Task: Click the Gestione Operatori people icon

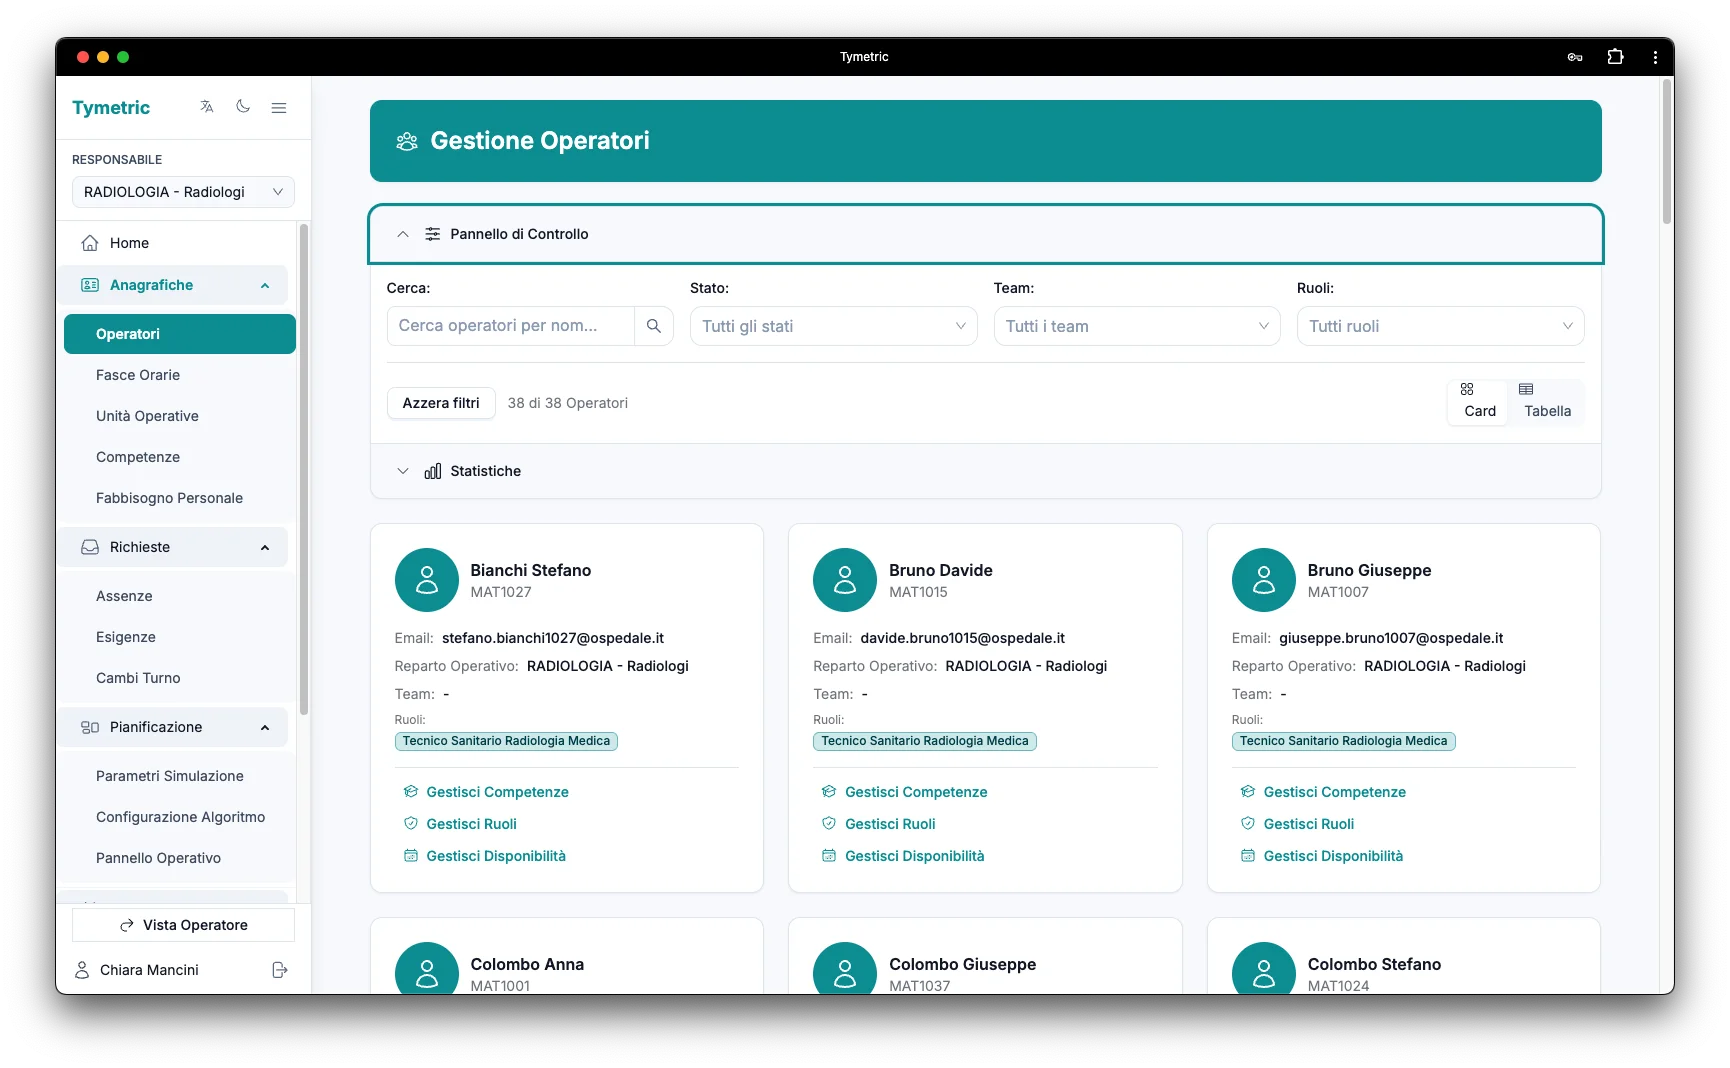Action: (406, 141)
